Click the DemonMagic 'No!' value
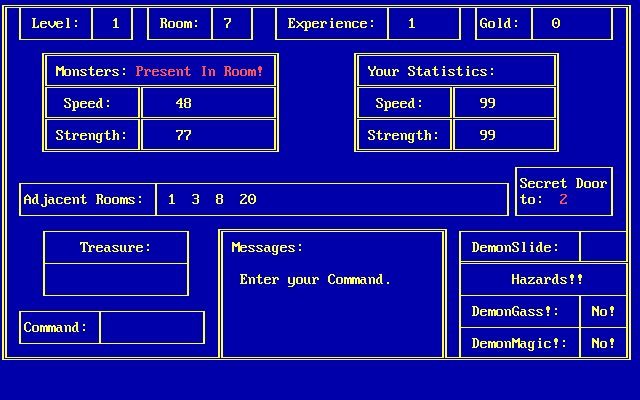640x400 pixels. tap(603, 343)
